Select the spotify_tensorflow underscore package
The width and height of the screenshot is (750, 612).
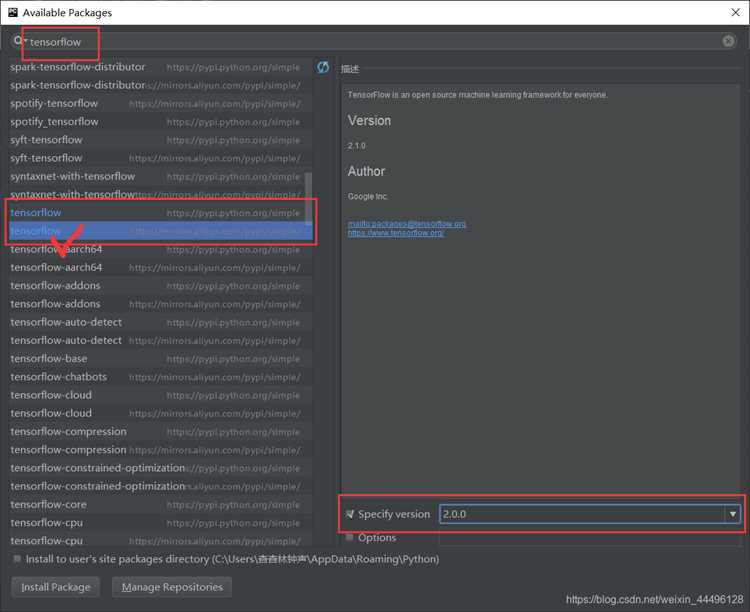coord(161,122)
